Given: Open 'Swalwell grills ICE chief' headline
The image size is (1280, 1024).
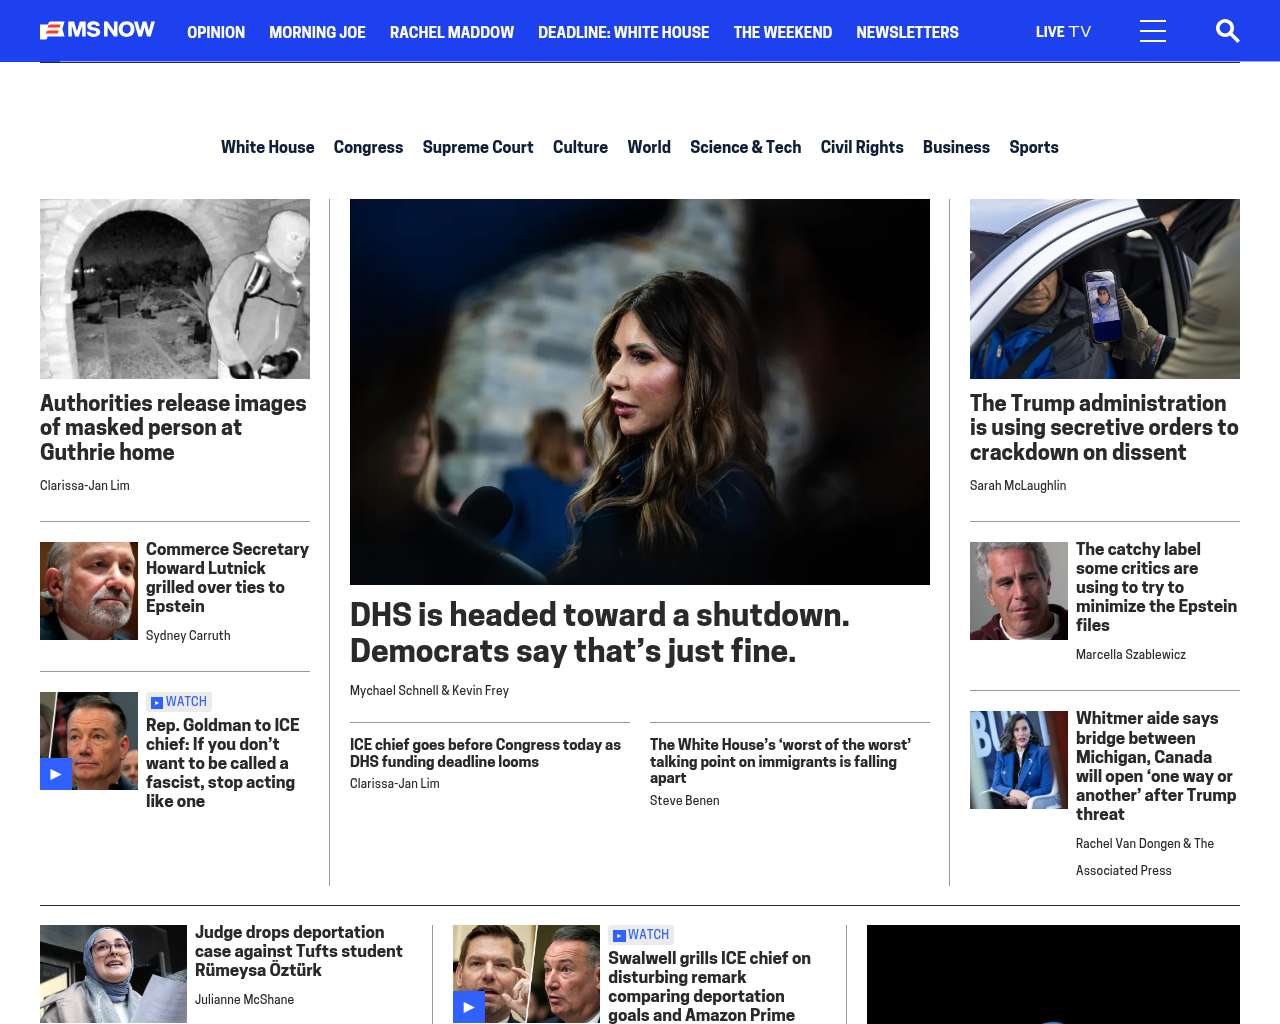Looking at the screenshot, I should (709, 986).
